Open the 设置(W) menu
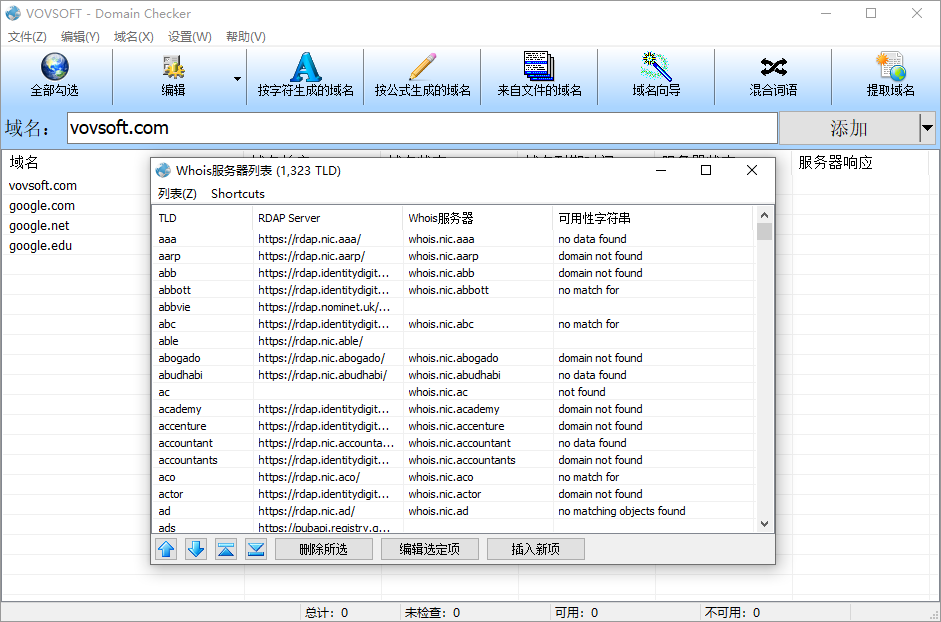The height and width of the screenshot is (622, 941). [190, 37]
